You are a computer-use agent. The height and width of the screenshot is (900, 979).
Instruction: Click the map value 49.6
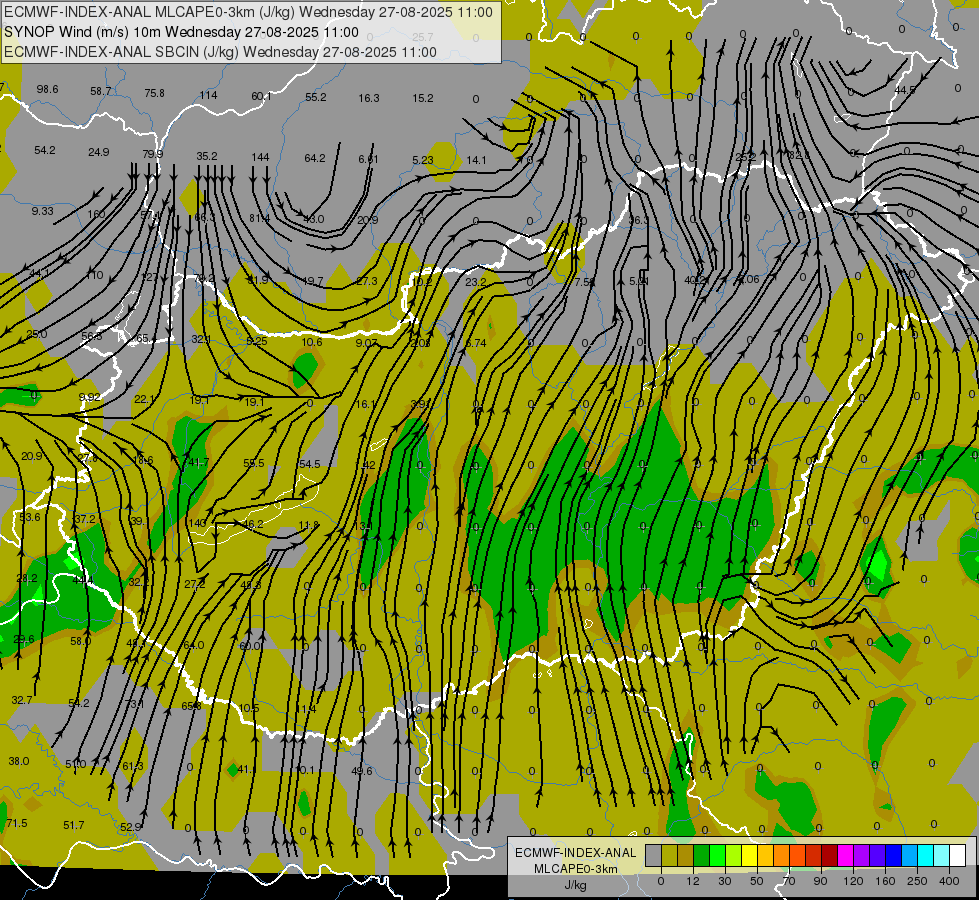(362, 771)
